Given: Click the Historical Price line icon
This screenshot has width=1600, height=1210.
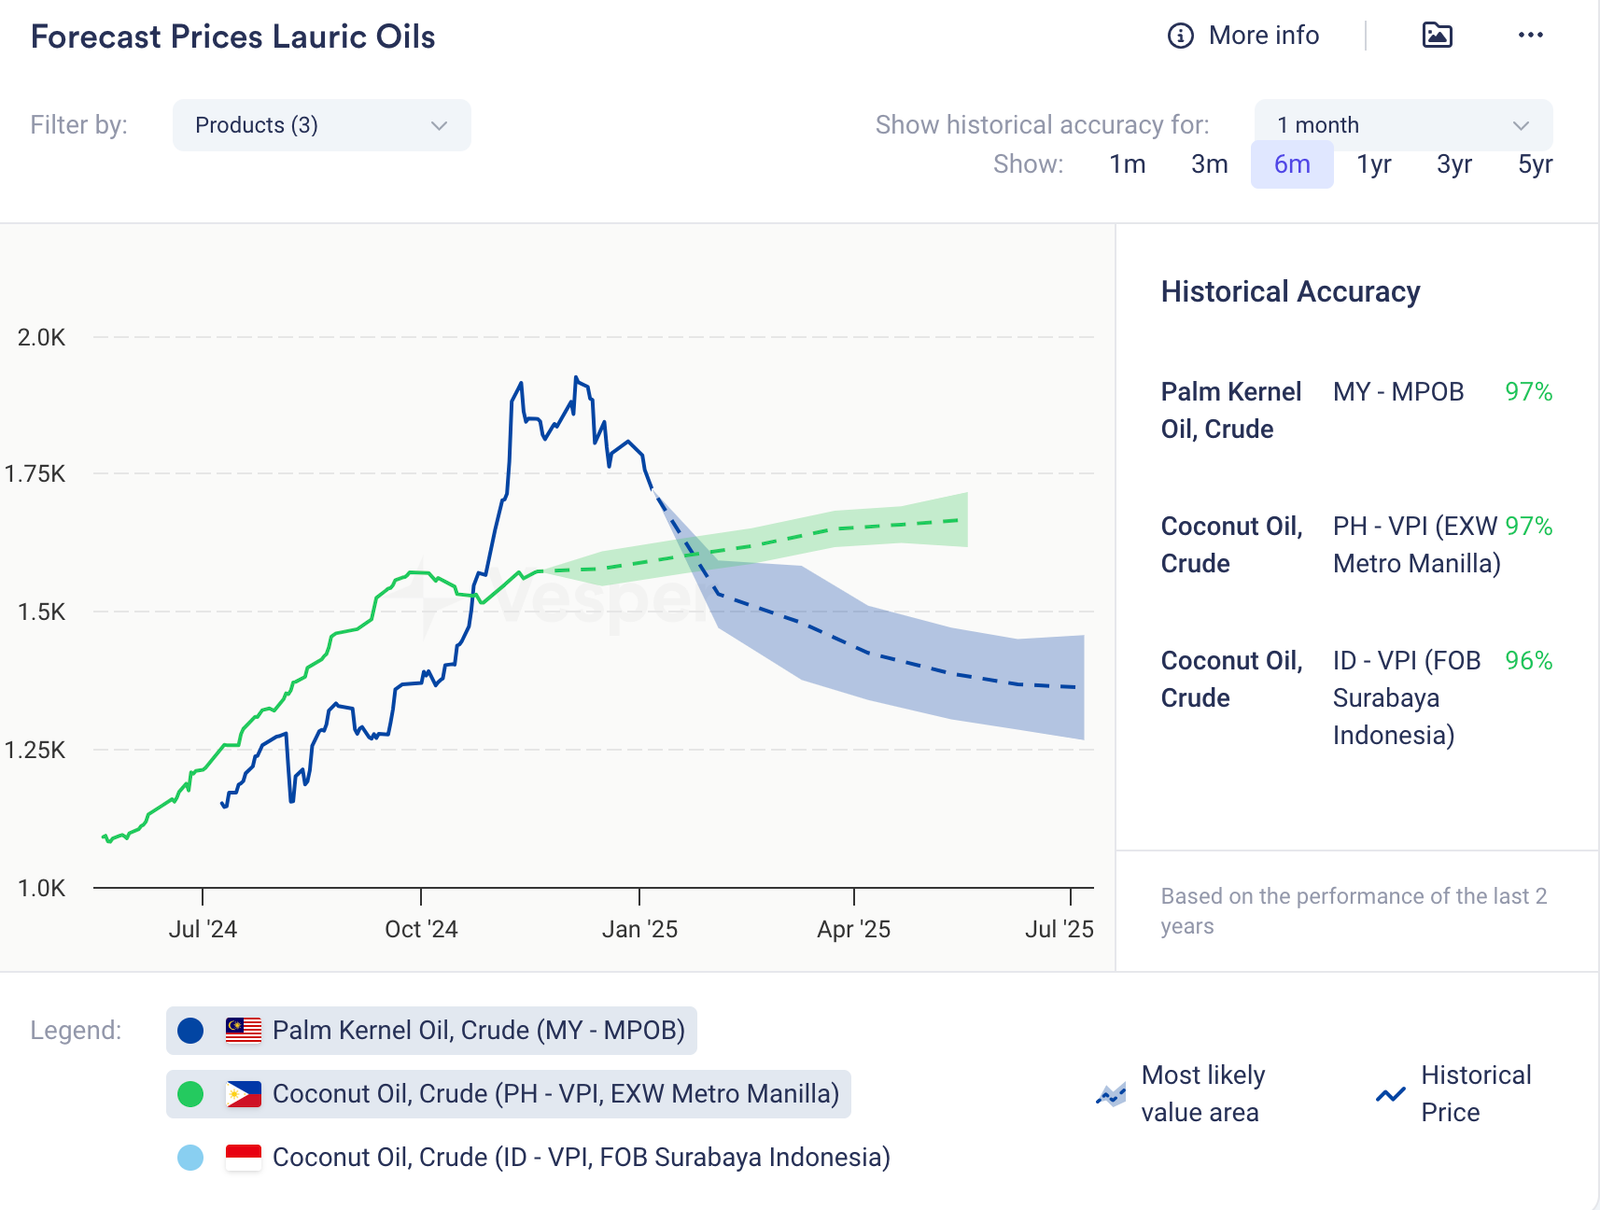Looking at the screenshot, I should tap(1390, 1094).
